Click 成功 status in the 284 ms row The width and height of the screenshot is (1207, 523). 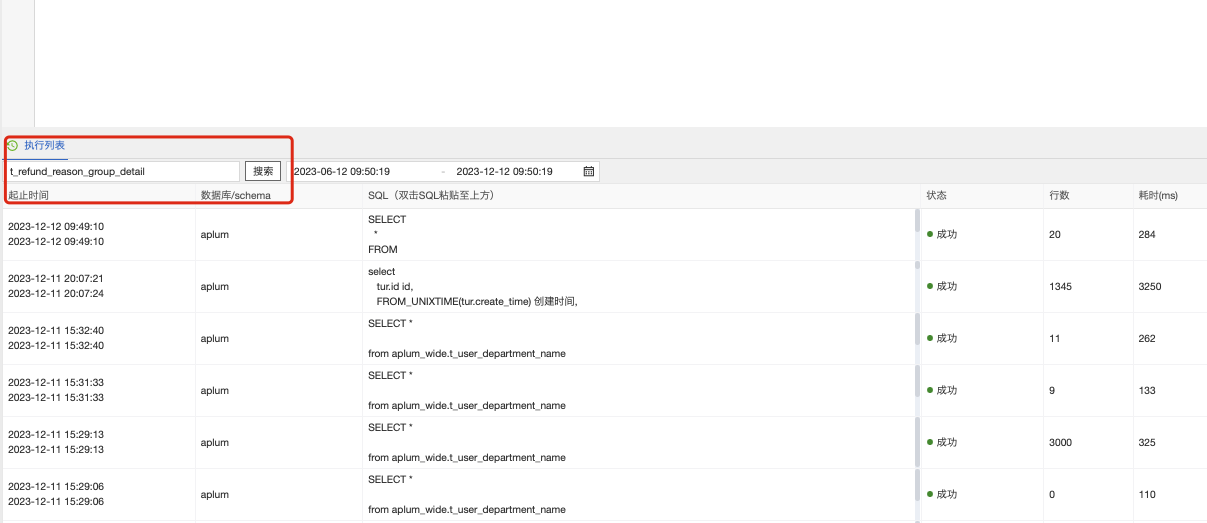pyautogui.click(x=942, y=234)
